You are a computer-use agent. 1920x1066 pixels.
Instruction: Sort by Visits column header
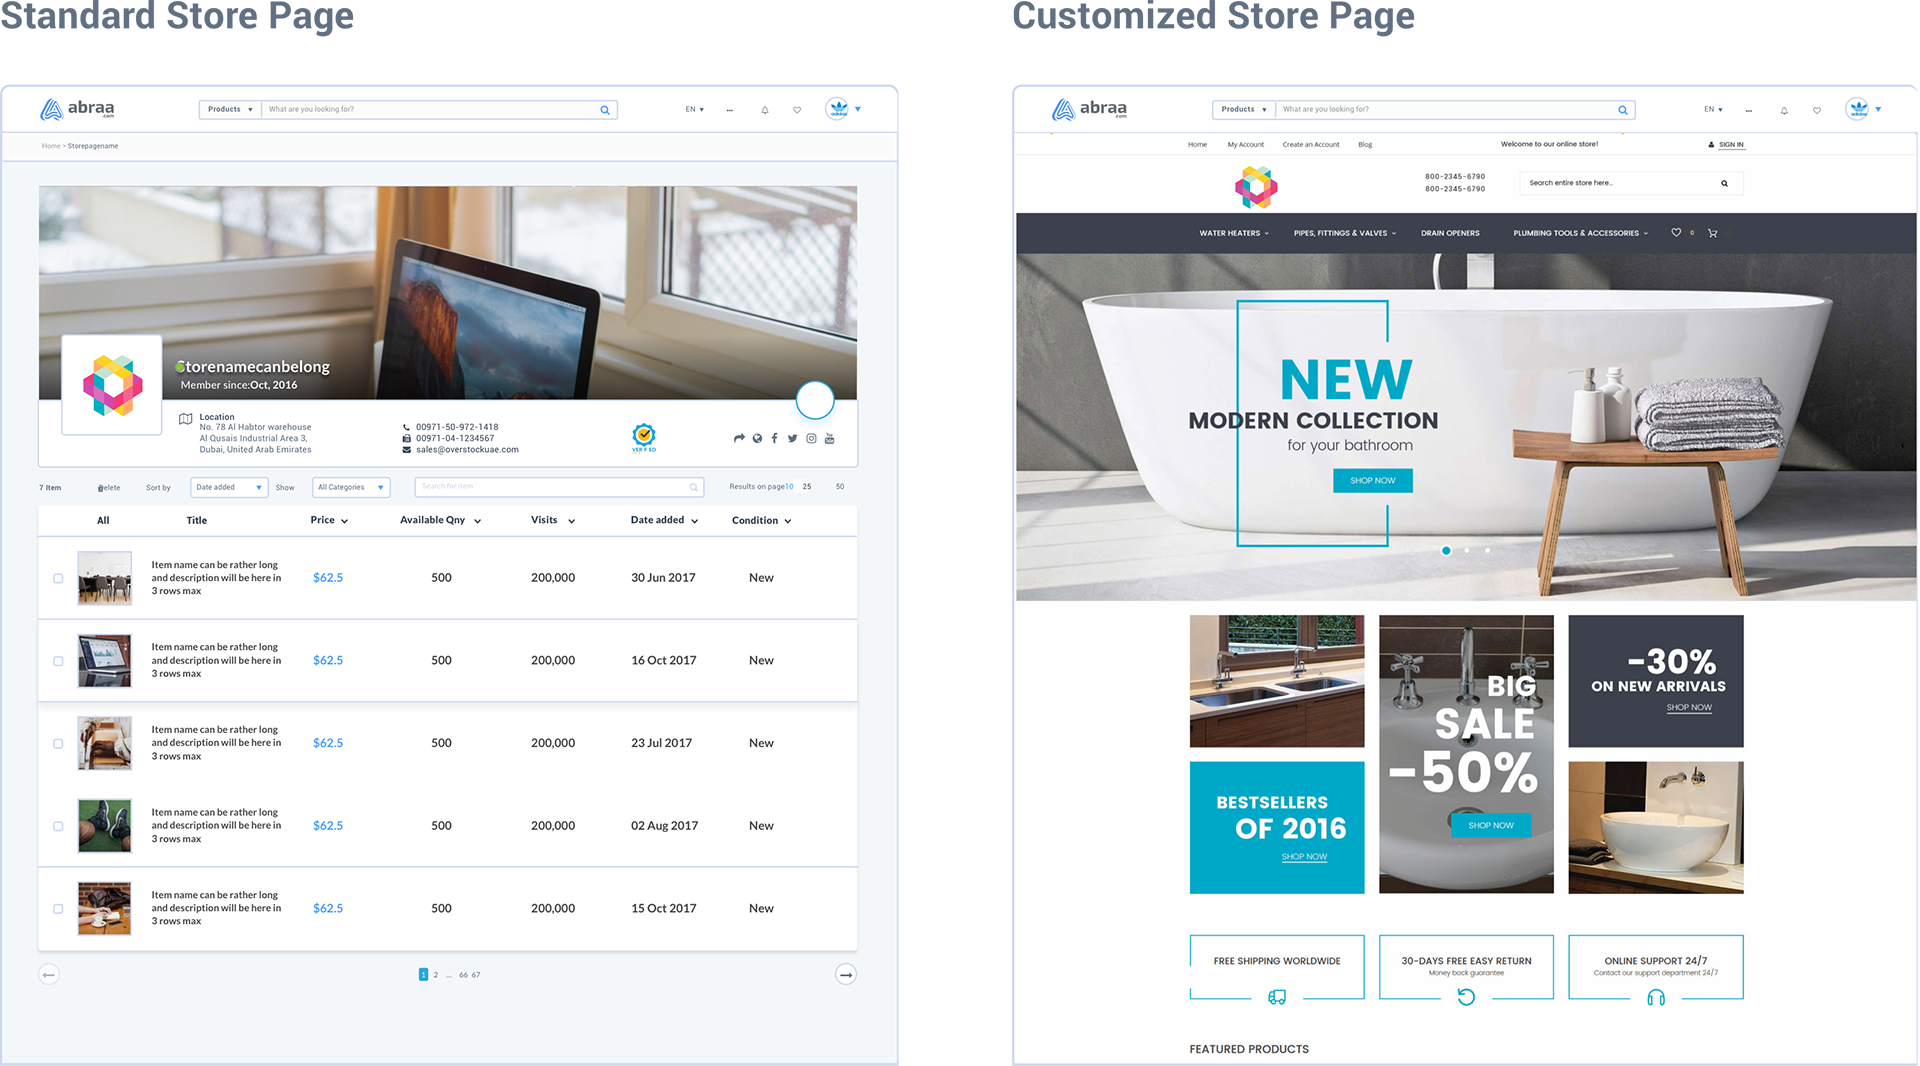553,520
